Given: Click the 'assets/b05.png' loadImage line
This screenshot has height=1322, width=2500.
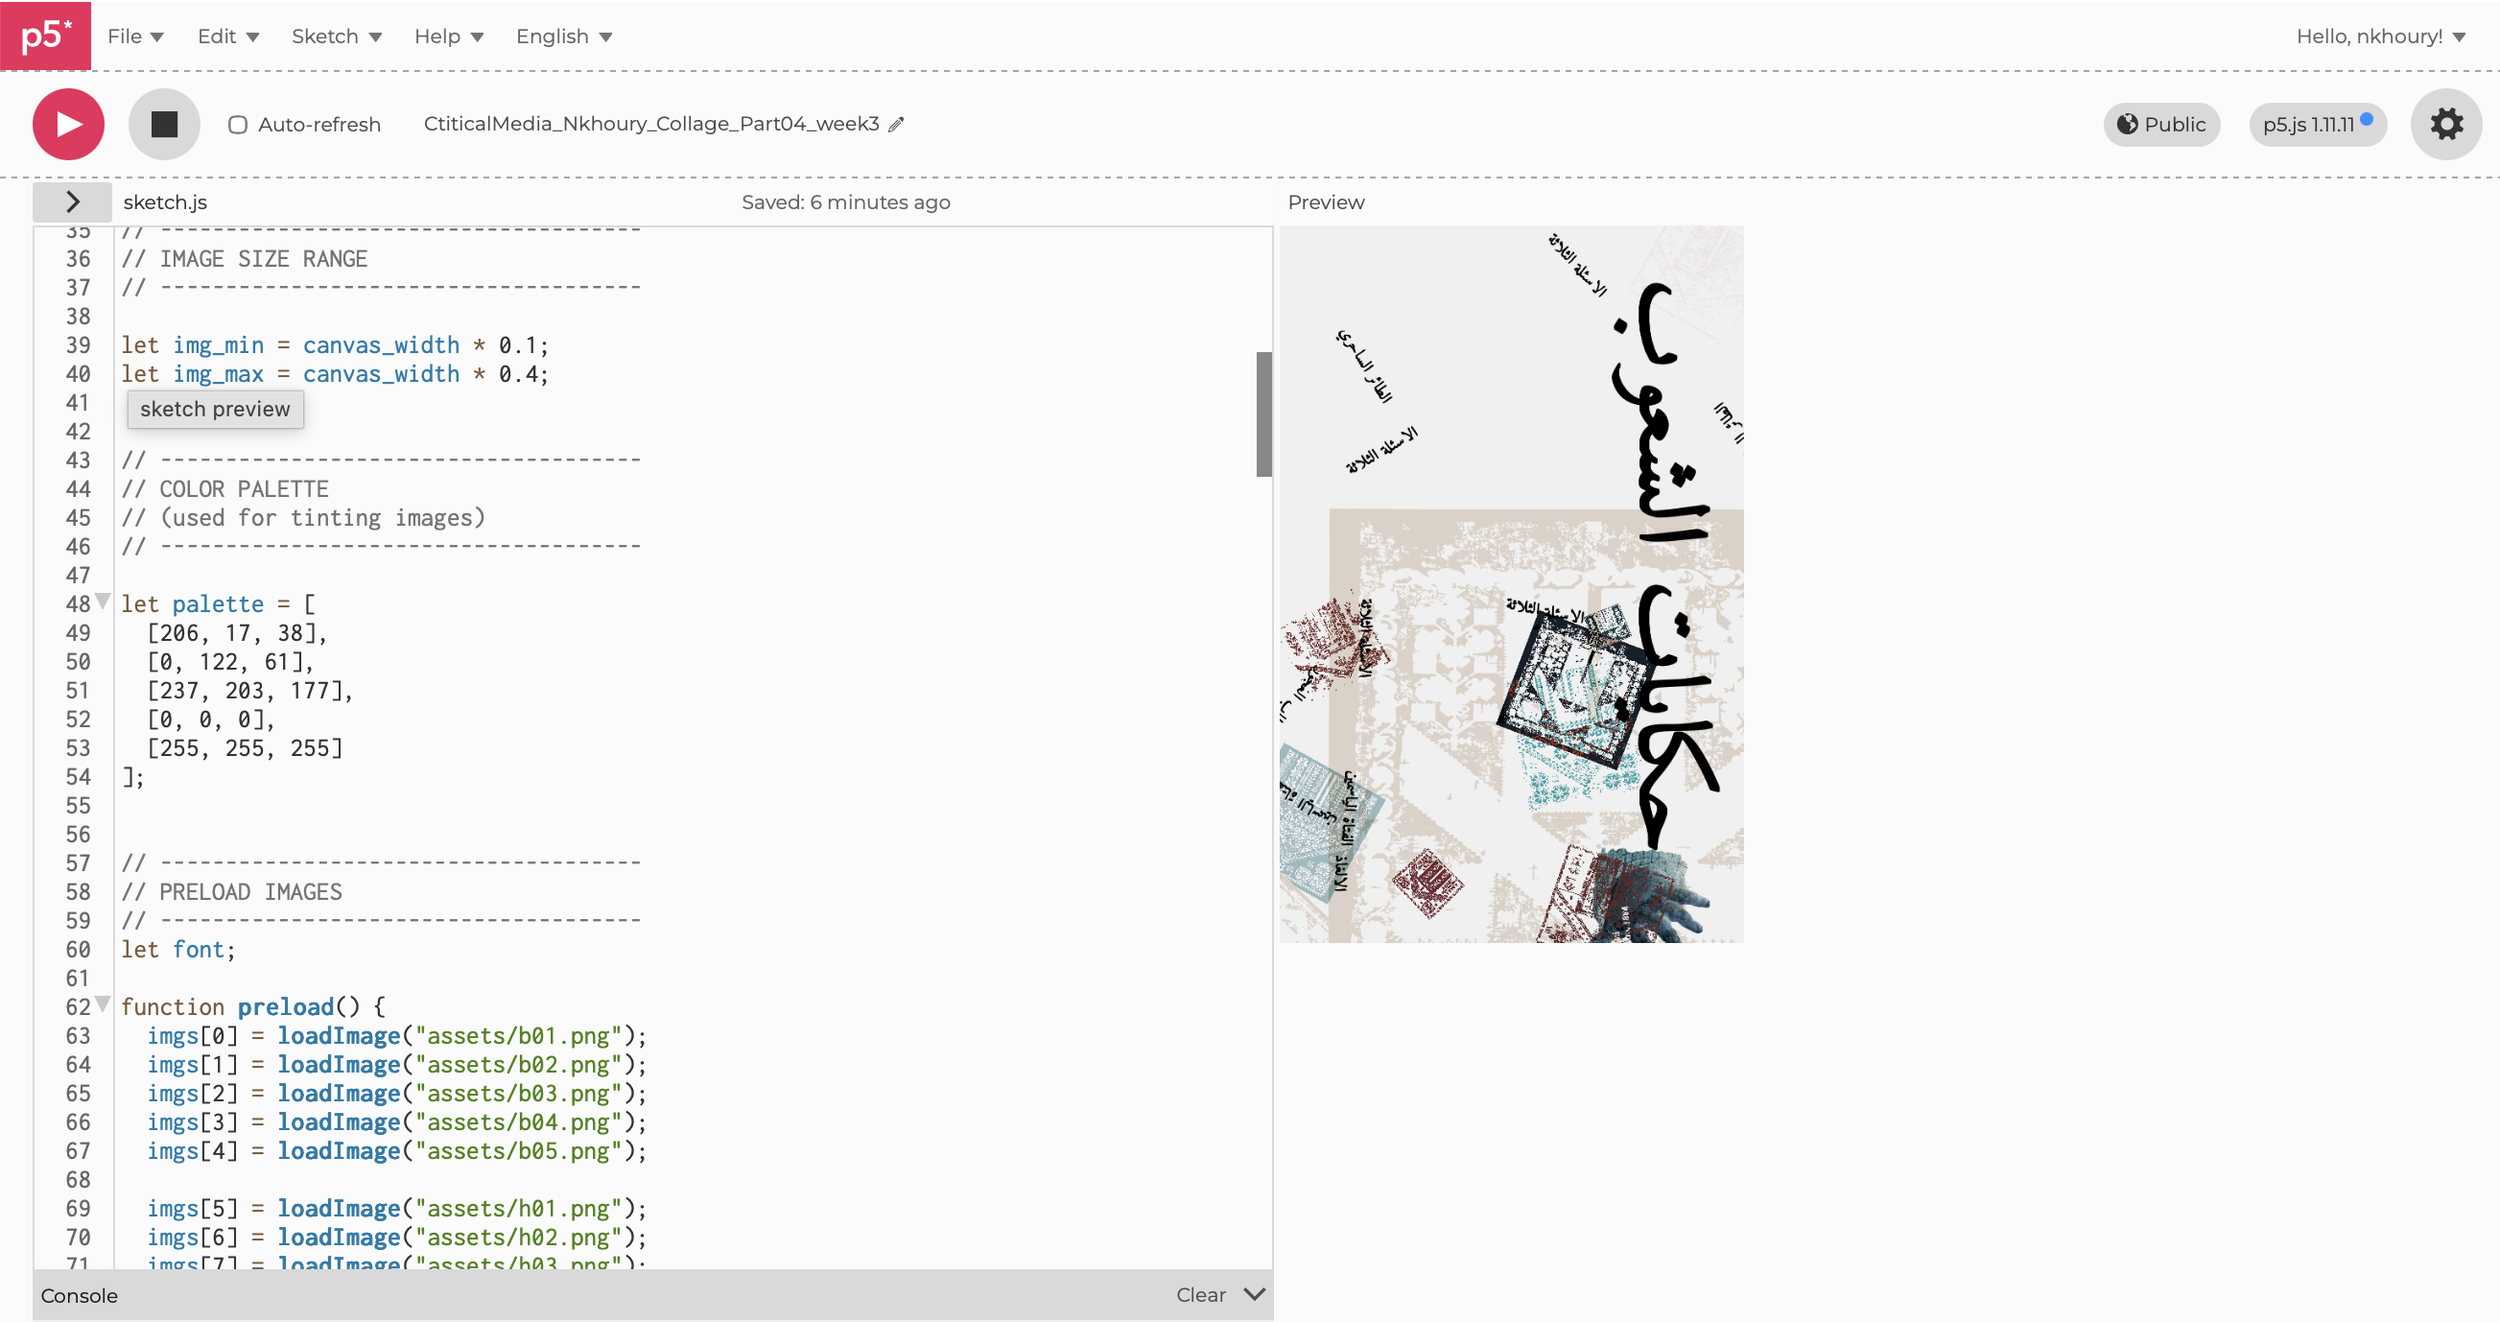Looking at the screenshot, I should (x=397, y=1151).
